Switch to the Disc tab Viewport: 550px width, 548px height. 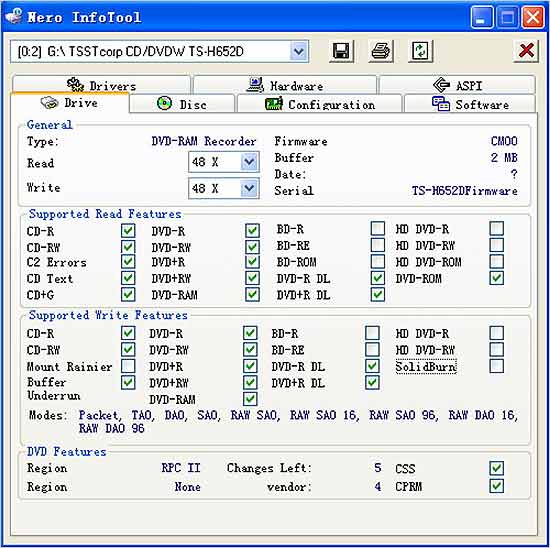(x=182, y=104)
